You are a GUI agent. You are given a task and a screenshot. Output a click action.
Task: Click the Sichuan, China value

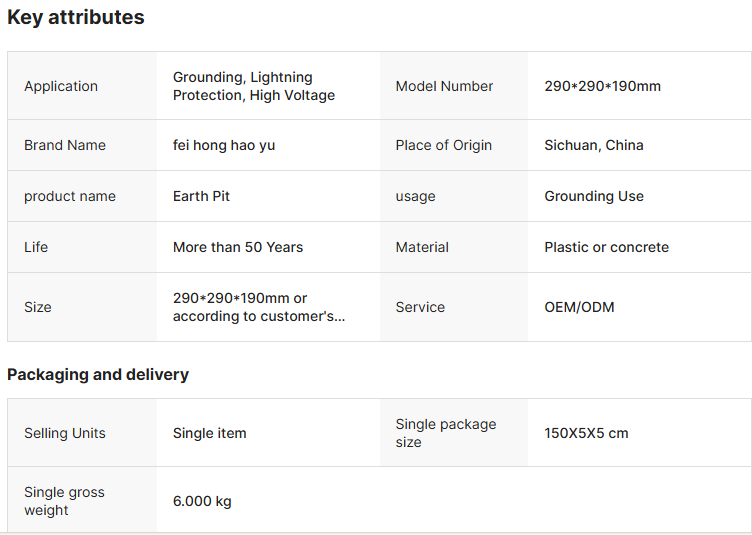[x=594, y=145]
